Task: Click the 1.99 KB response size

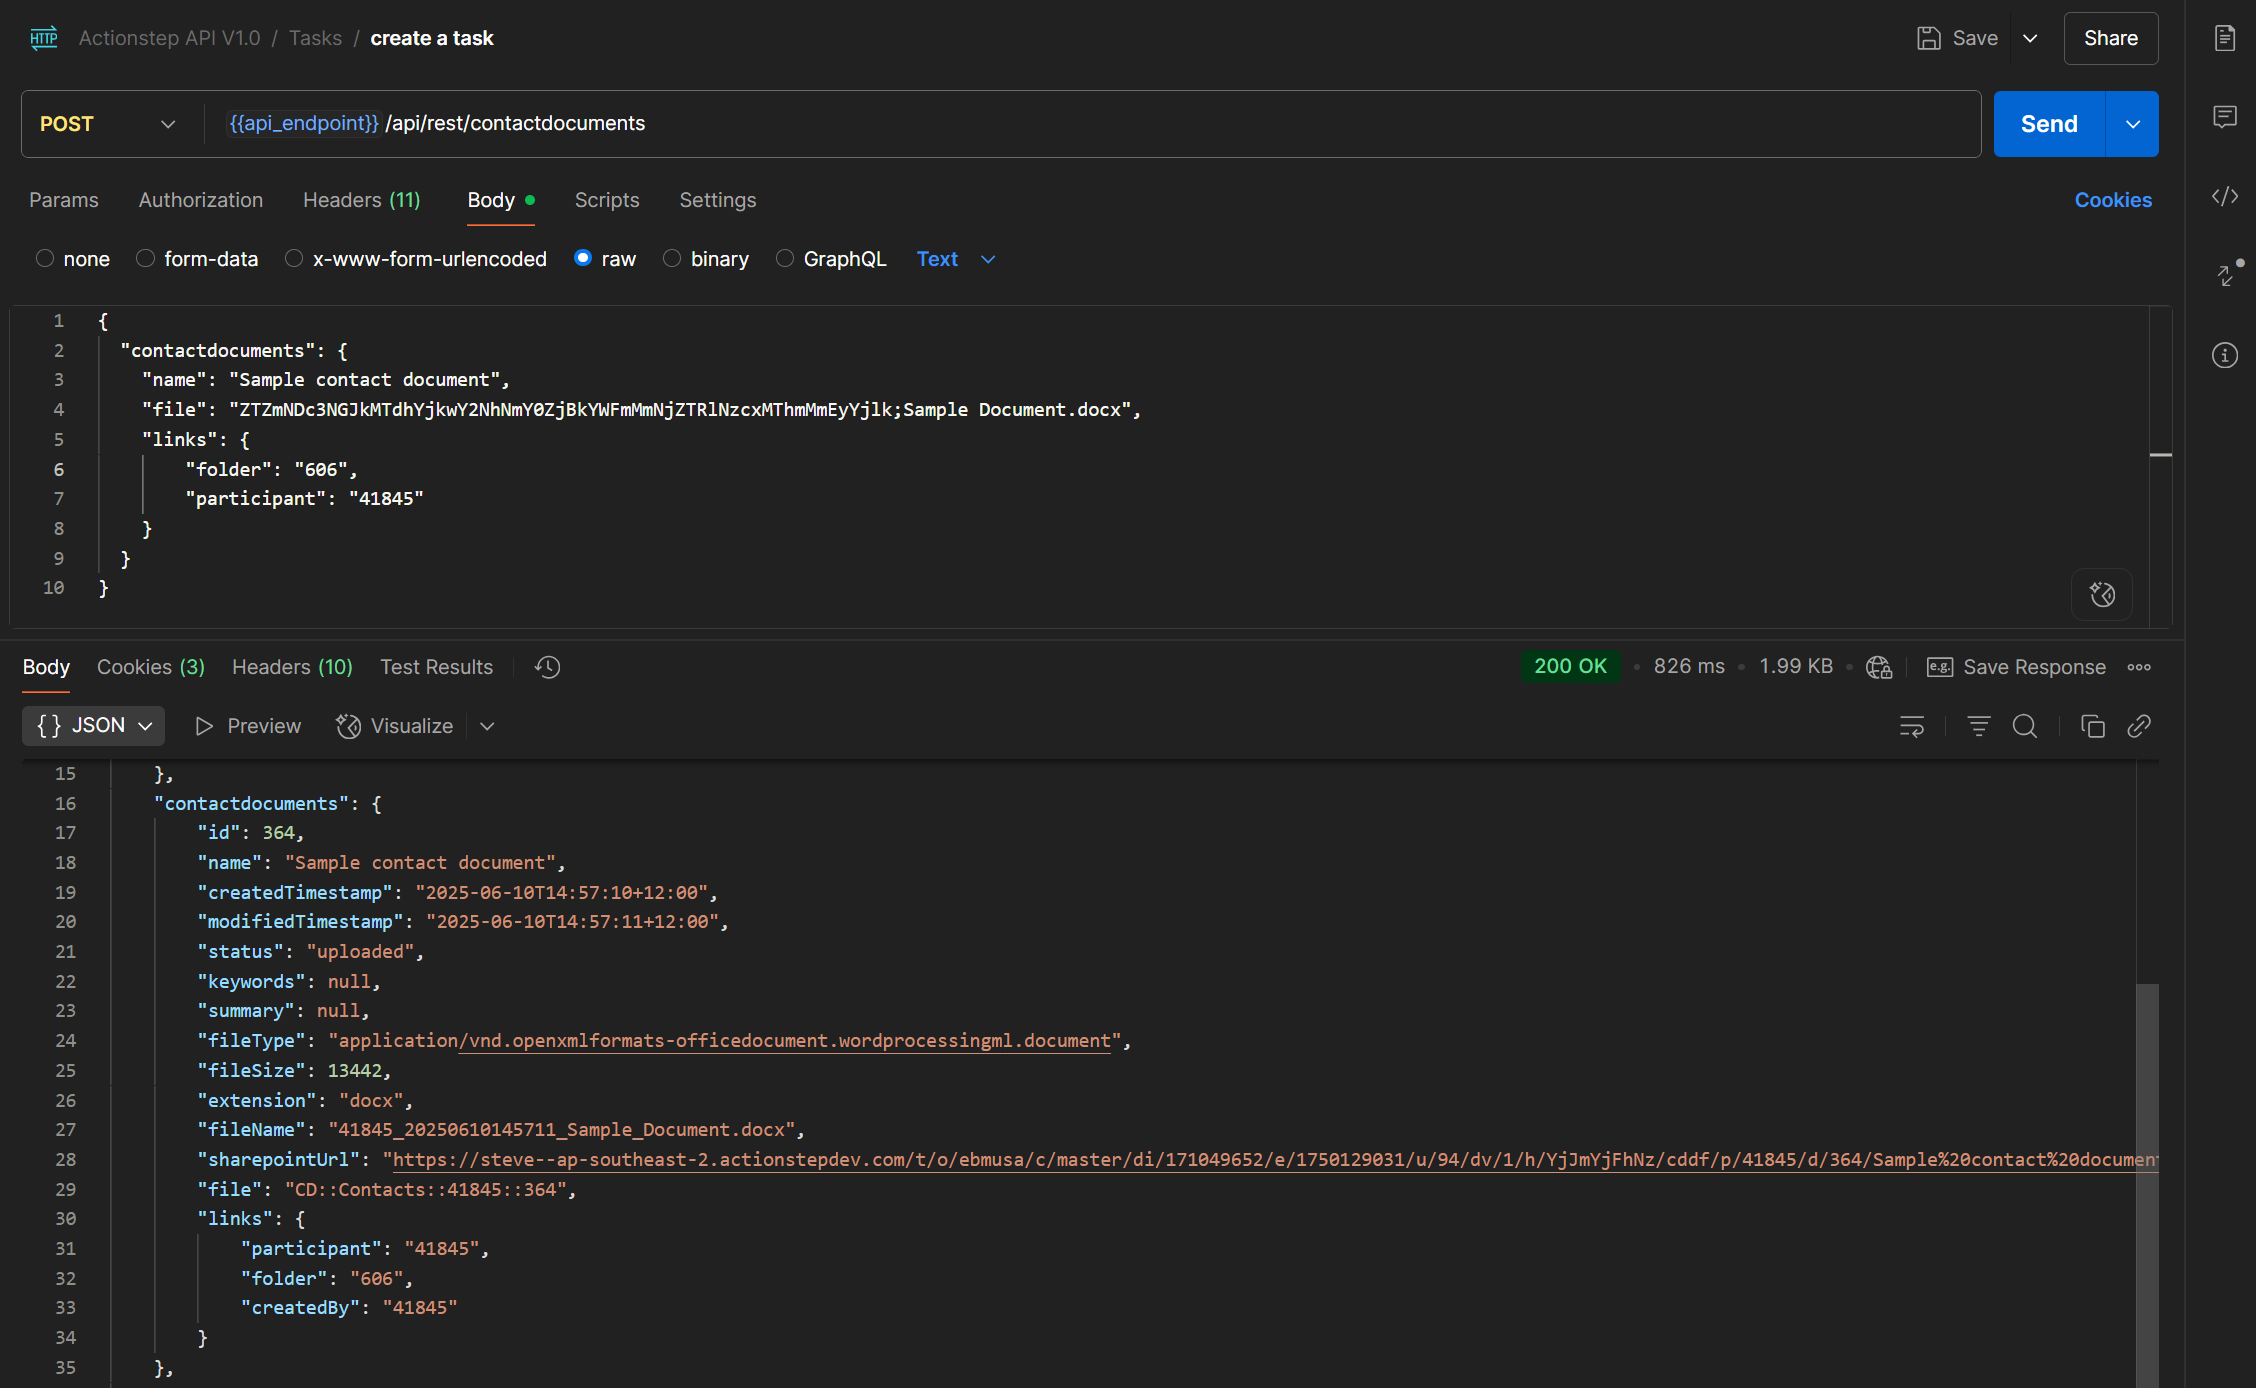Action: [x=1796, y=667]
